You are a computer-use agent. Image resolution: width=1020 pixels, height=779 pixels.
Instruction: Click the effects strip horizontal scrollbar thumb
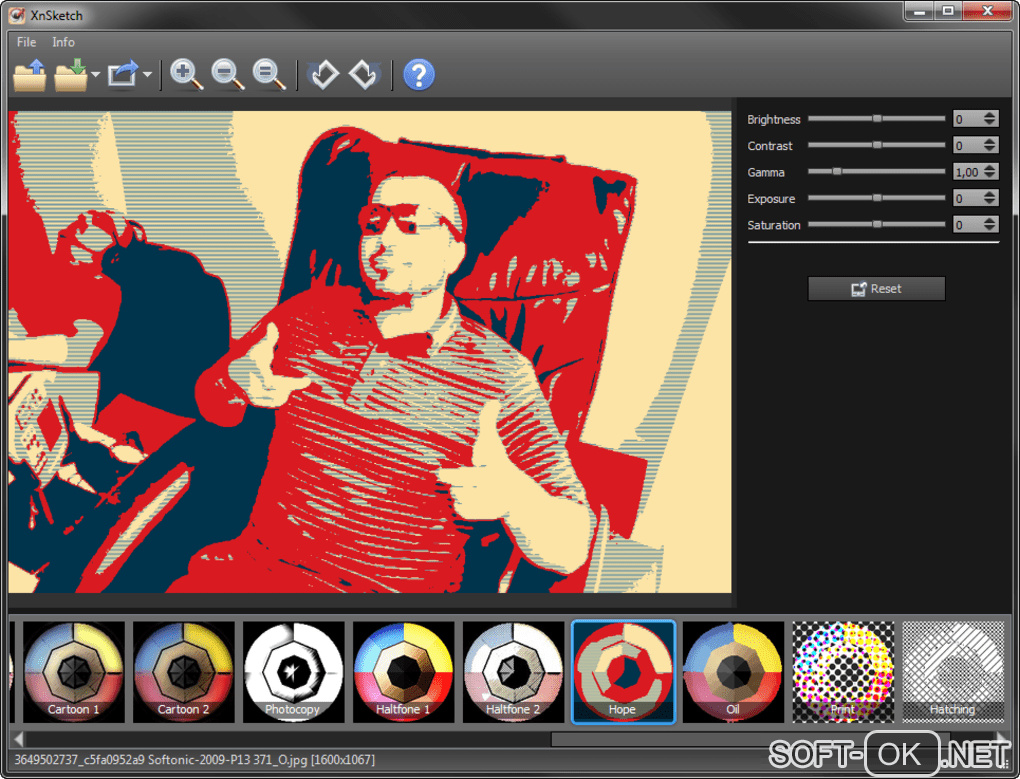point(751,739)
